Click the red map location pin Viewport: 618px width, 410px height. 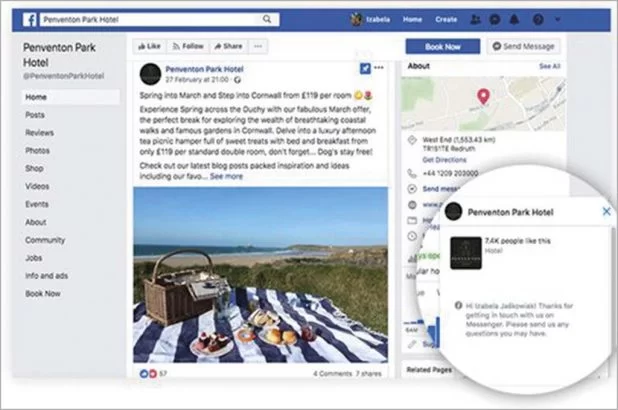pos(483,96)
